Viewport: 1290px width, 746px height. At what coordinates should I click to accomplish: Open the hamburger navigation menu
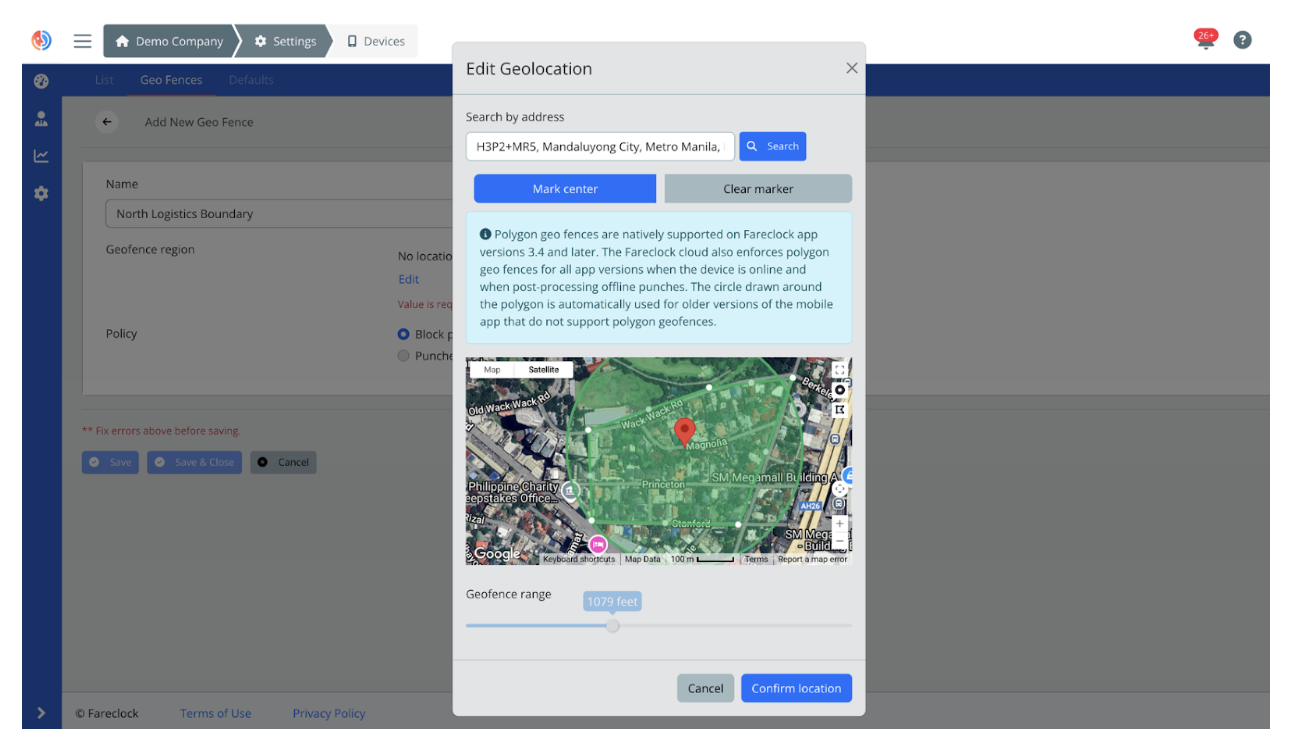click(x=82, y=40)
